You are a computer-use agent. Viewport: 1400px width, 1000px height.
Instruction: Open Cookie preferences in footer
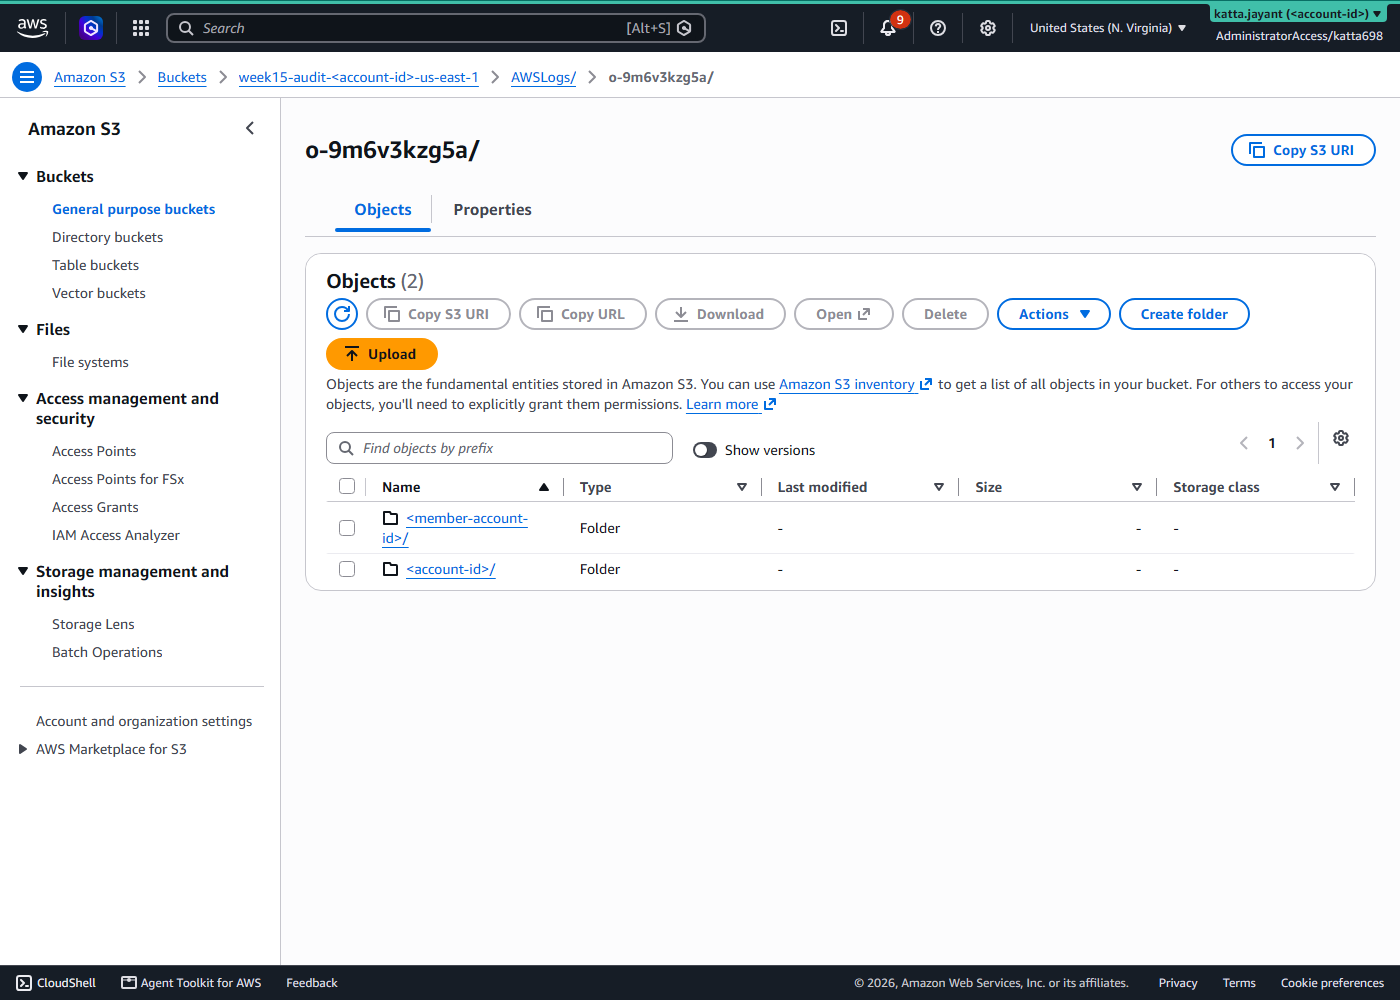click(x=1332, y=983)
